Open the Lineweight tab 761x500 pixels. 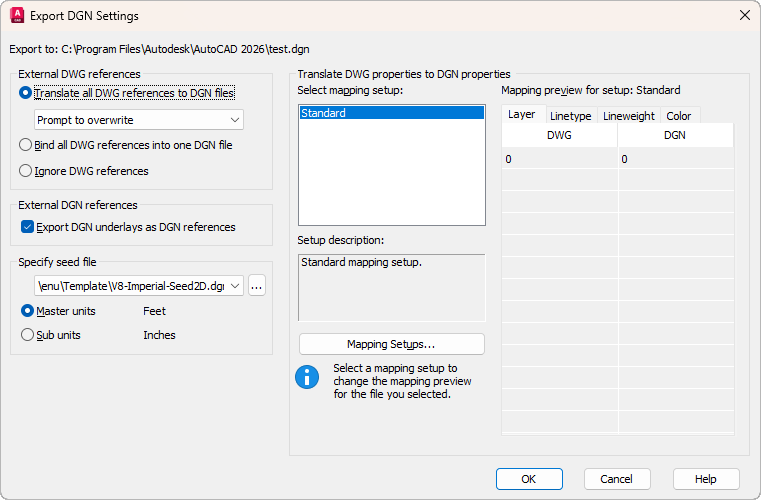[x=629, y=116]
